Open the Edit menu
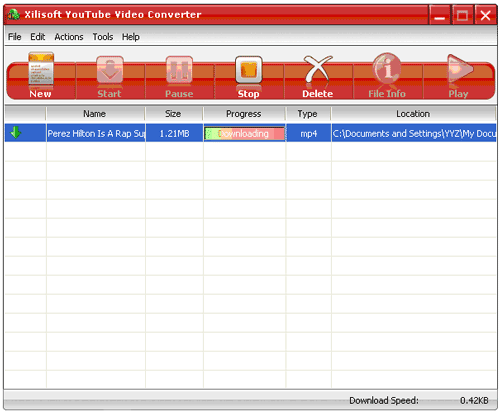Image resolution: width=500 pixels, height=414 pixels. 38,37
